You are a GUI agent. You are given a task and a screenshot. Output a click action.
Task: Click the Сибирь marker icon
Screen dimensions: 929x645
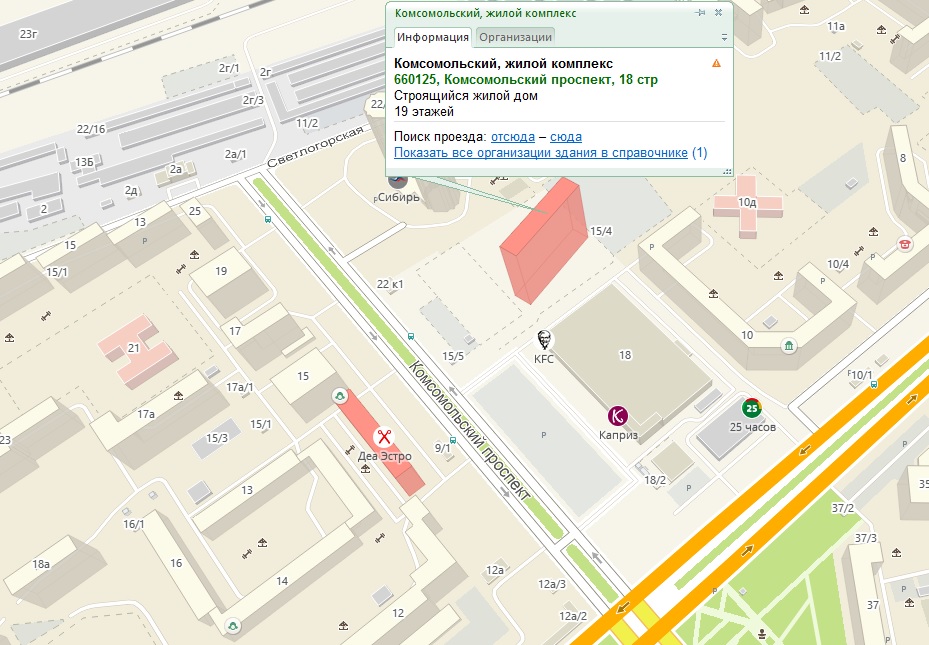point(398,180)
